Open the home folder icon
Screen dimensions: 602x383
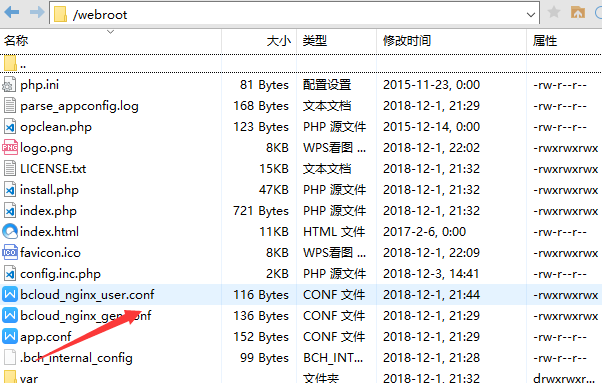point(577,12)
